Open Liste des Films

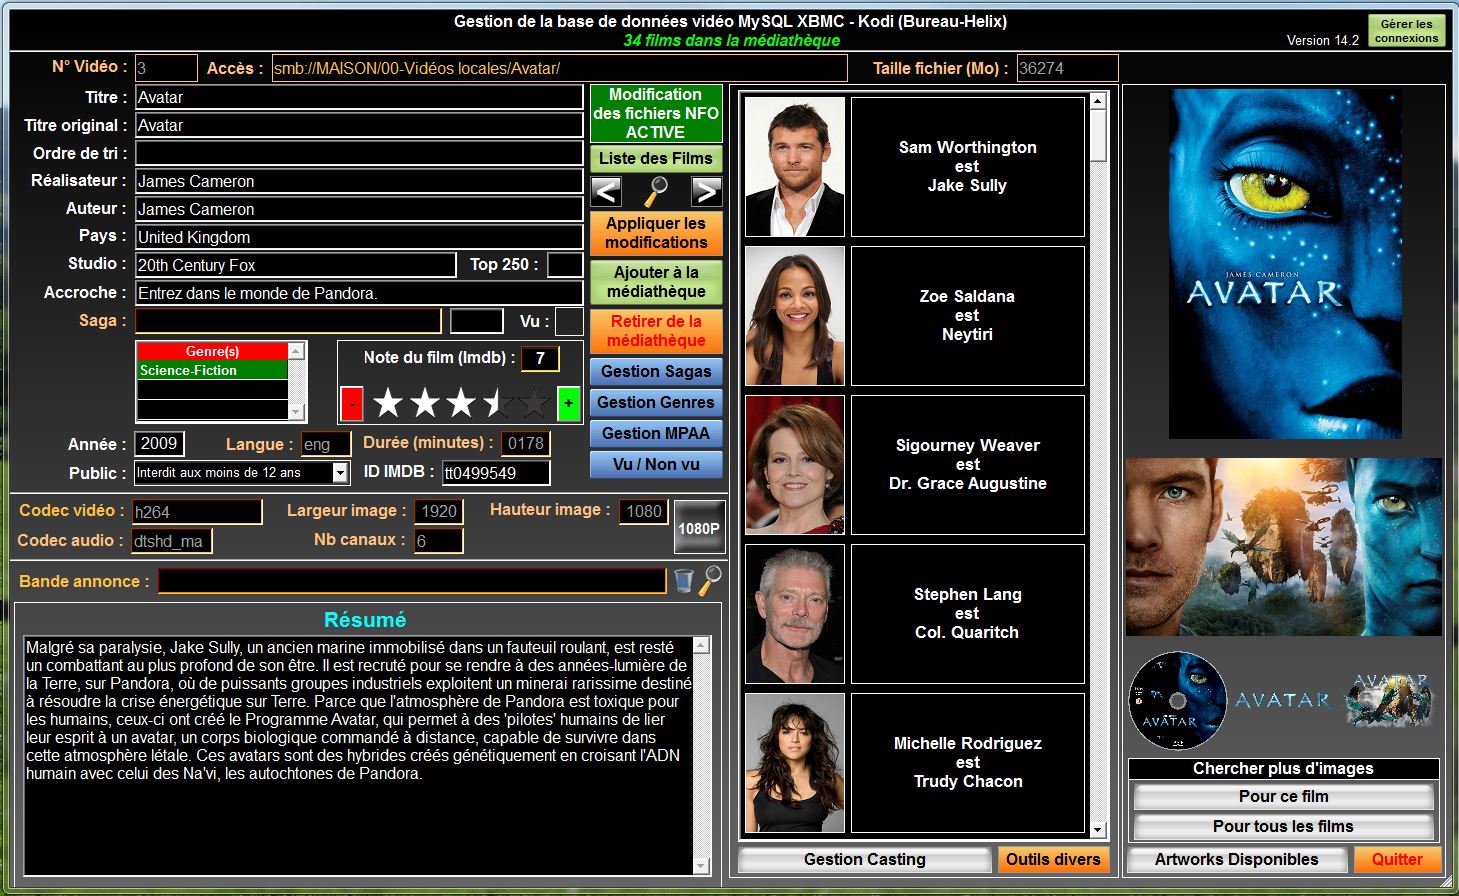(656, 158)
